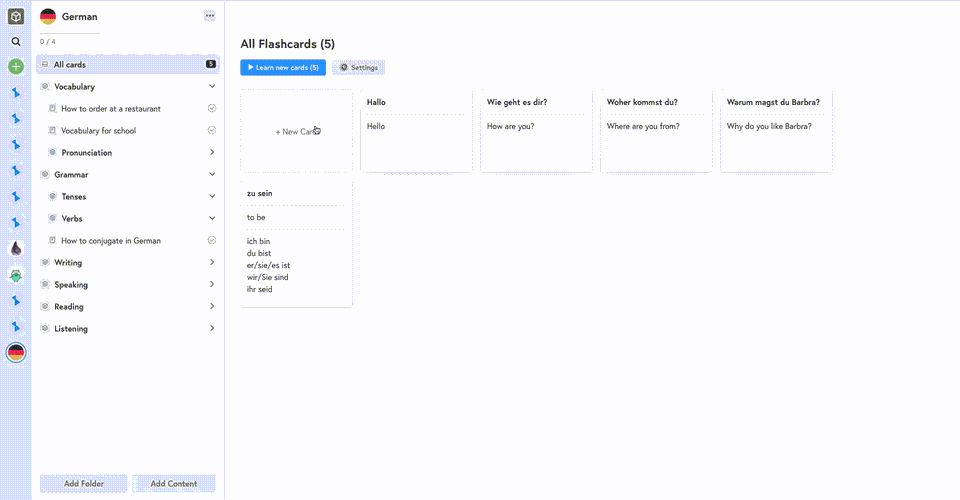Screen dimensions: 960x500
Task: Click the play triangle in Learn new cards
Action: click(x=250, y=67)
